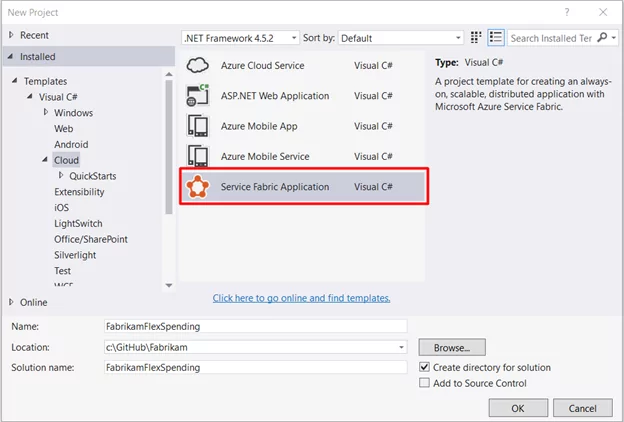Click the Recent section label
624x422 pixels.
[x=34, y=35]
